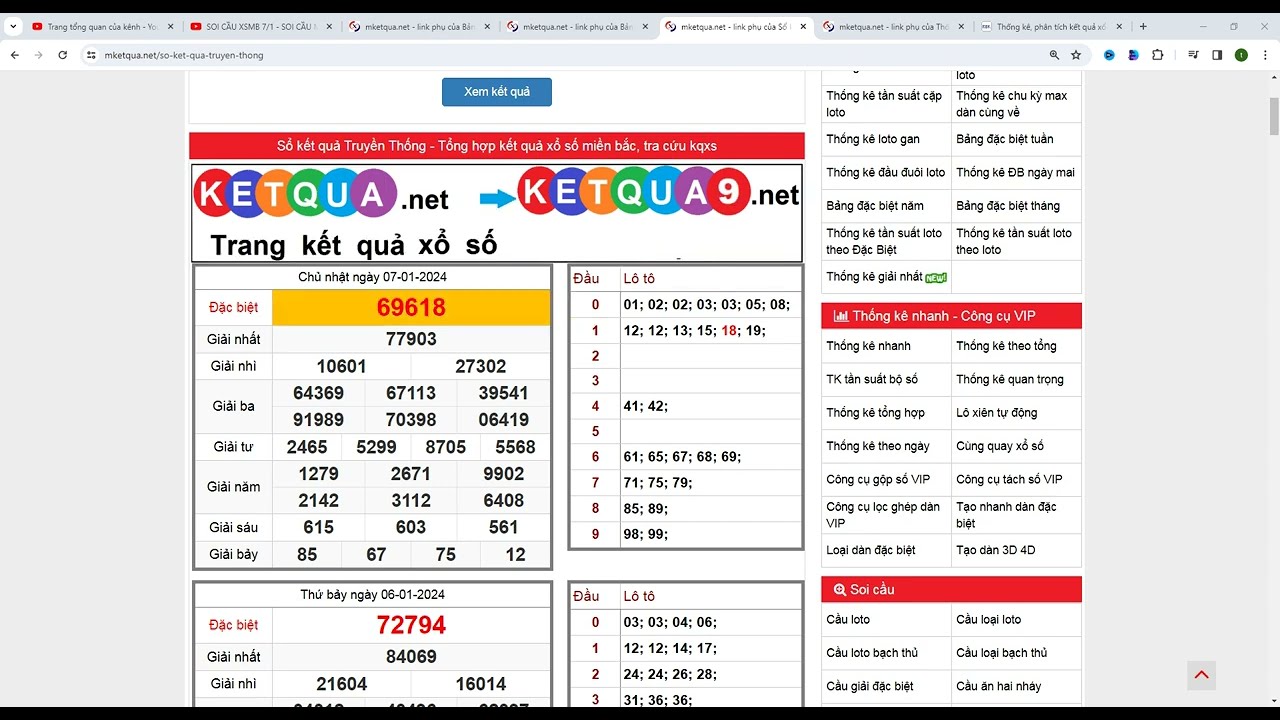Open 'Thống kê ĐB ngày mai' link
This screenshot has height=720, width=1280.
click(x=1015, y=172)
